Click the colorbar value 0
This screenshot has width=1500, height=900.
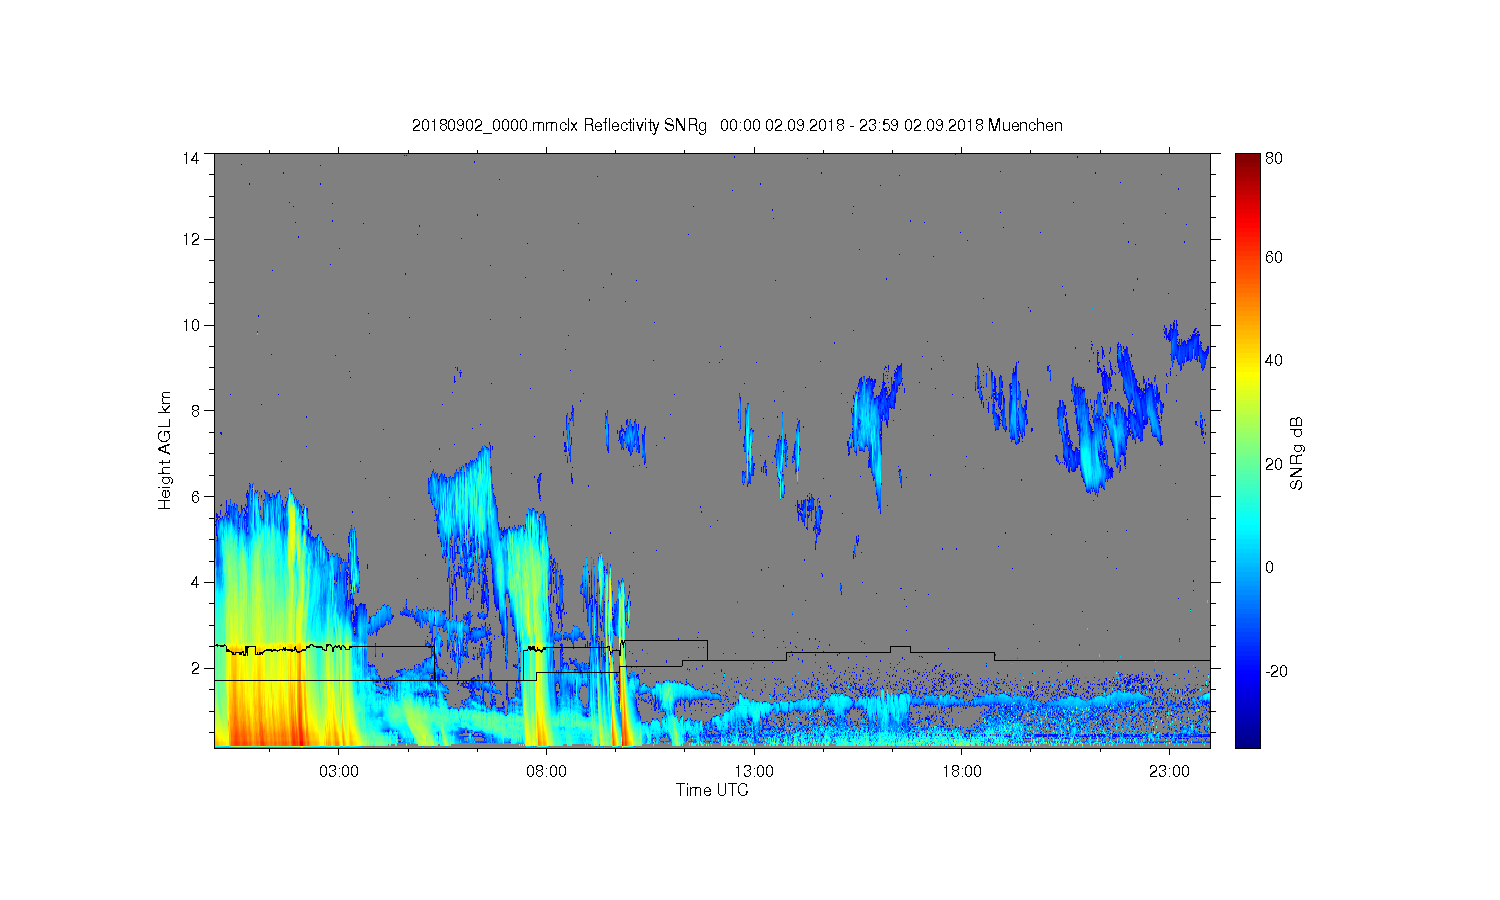click(1270, 567)
